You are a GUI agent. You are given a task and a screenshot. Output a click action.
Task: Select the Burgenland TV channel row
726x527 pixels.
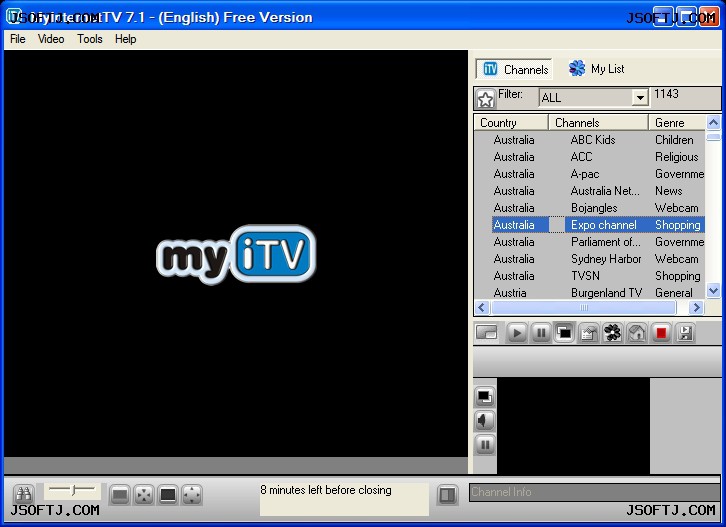pos(589,293)
